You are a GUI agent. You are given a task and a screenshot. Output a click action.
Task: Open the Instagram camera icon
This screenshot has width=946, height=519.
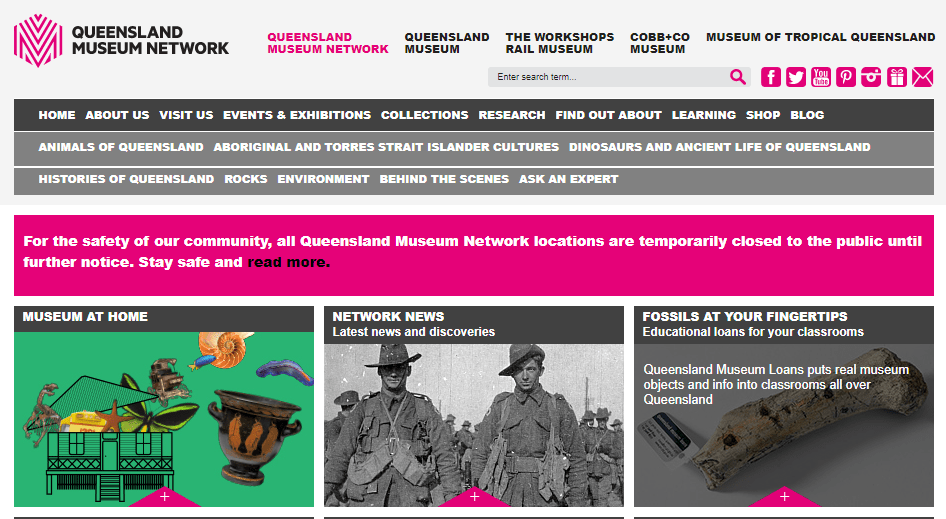click(x=871, y=77)
